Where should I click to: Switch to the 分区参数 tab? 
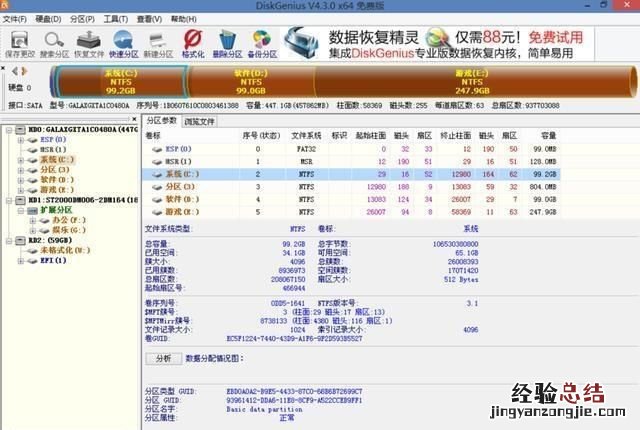click(x=162, y=121)
